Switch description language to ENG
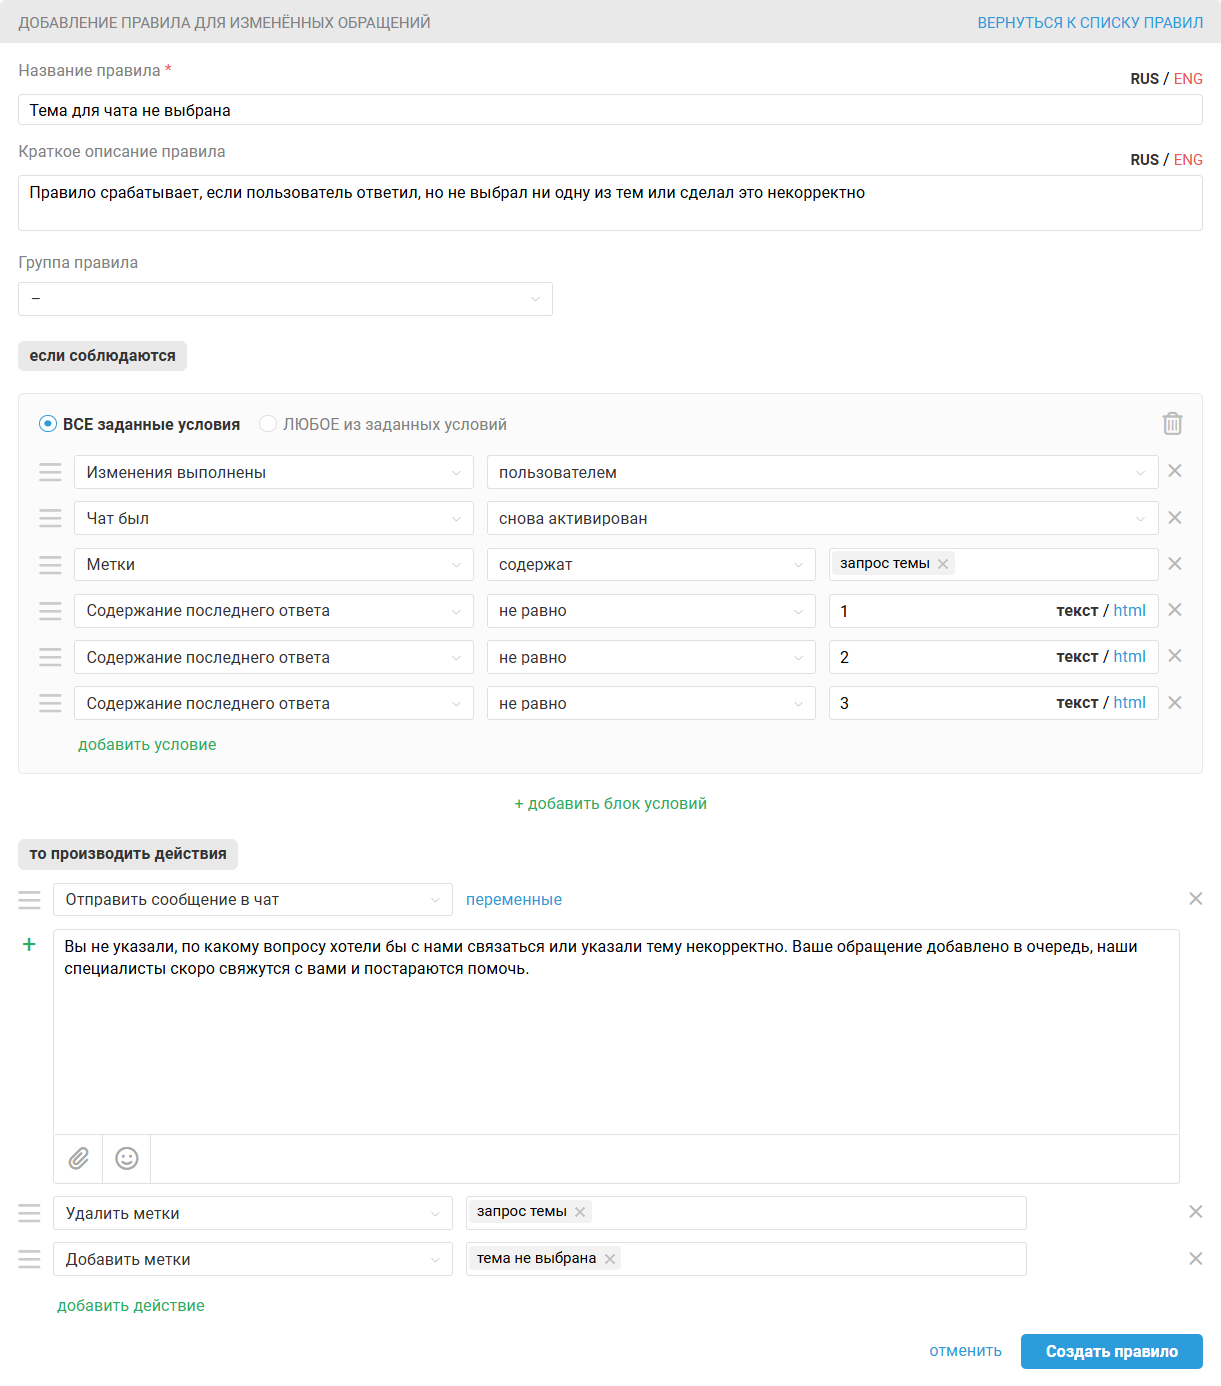Viewport: 1221px width, 1386px height. [x=1188, y=160]
